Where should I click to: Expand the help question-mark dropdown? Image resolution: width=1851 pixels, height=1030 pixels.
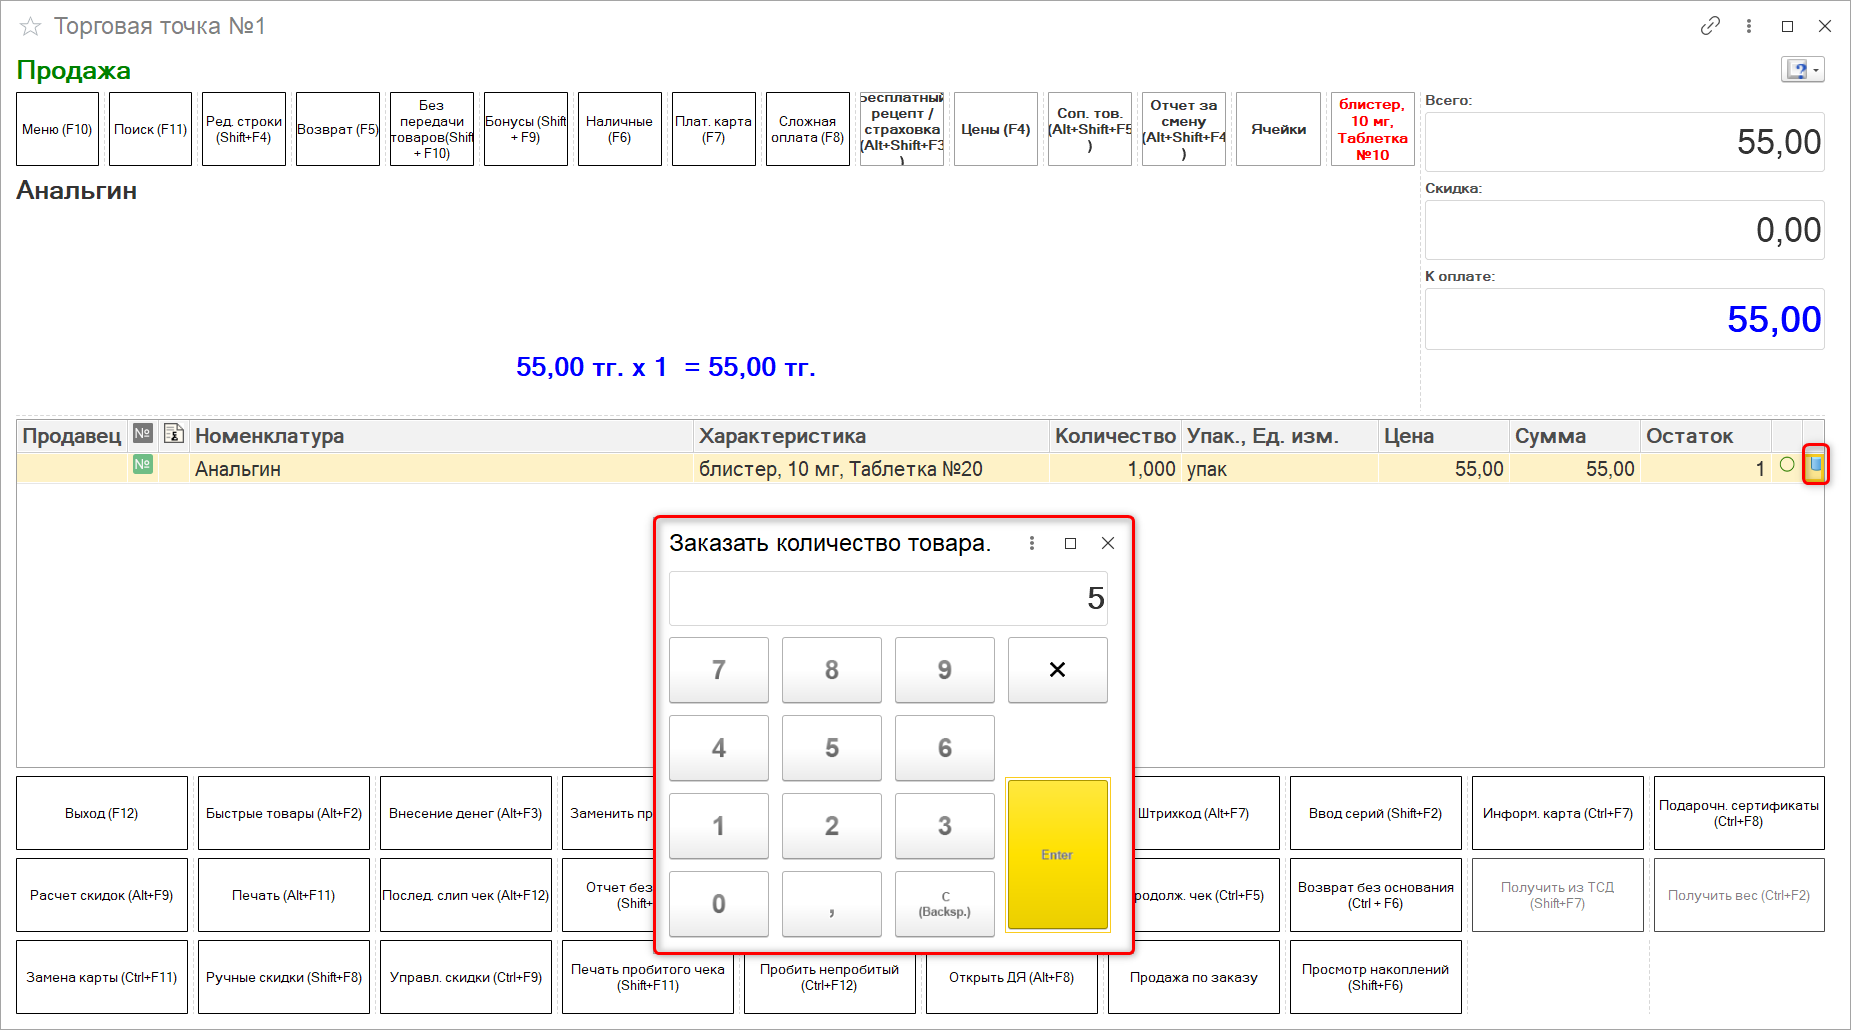(1803, 69)
